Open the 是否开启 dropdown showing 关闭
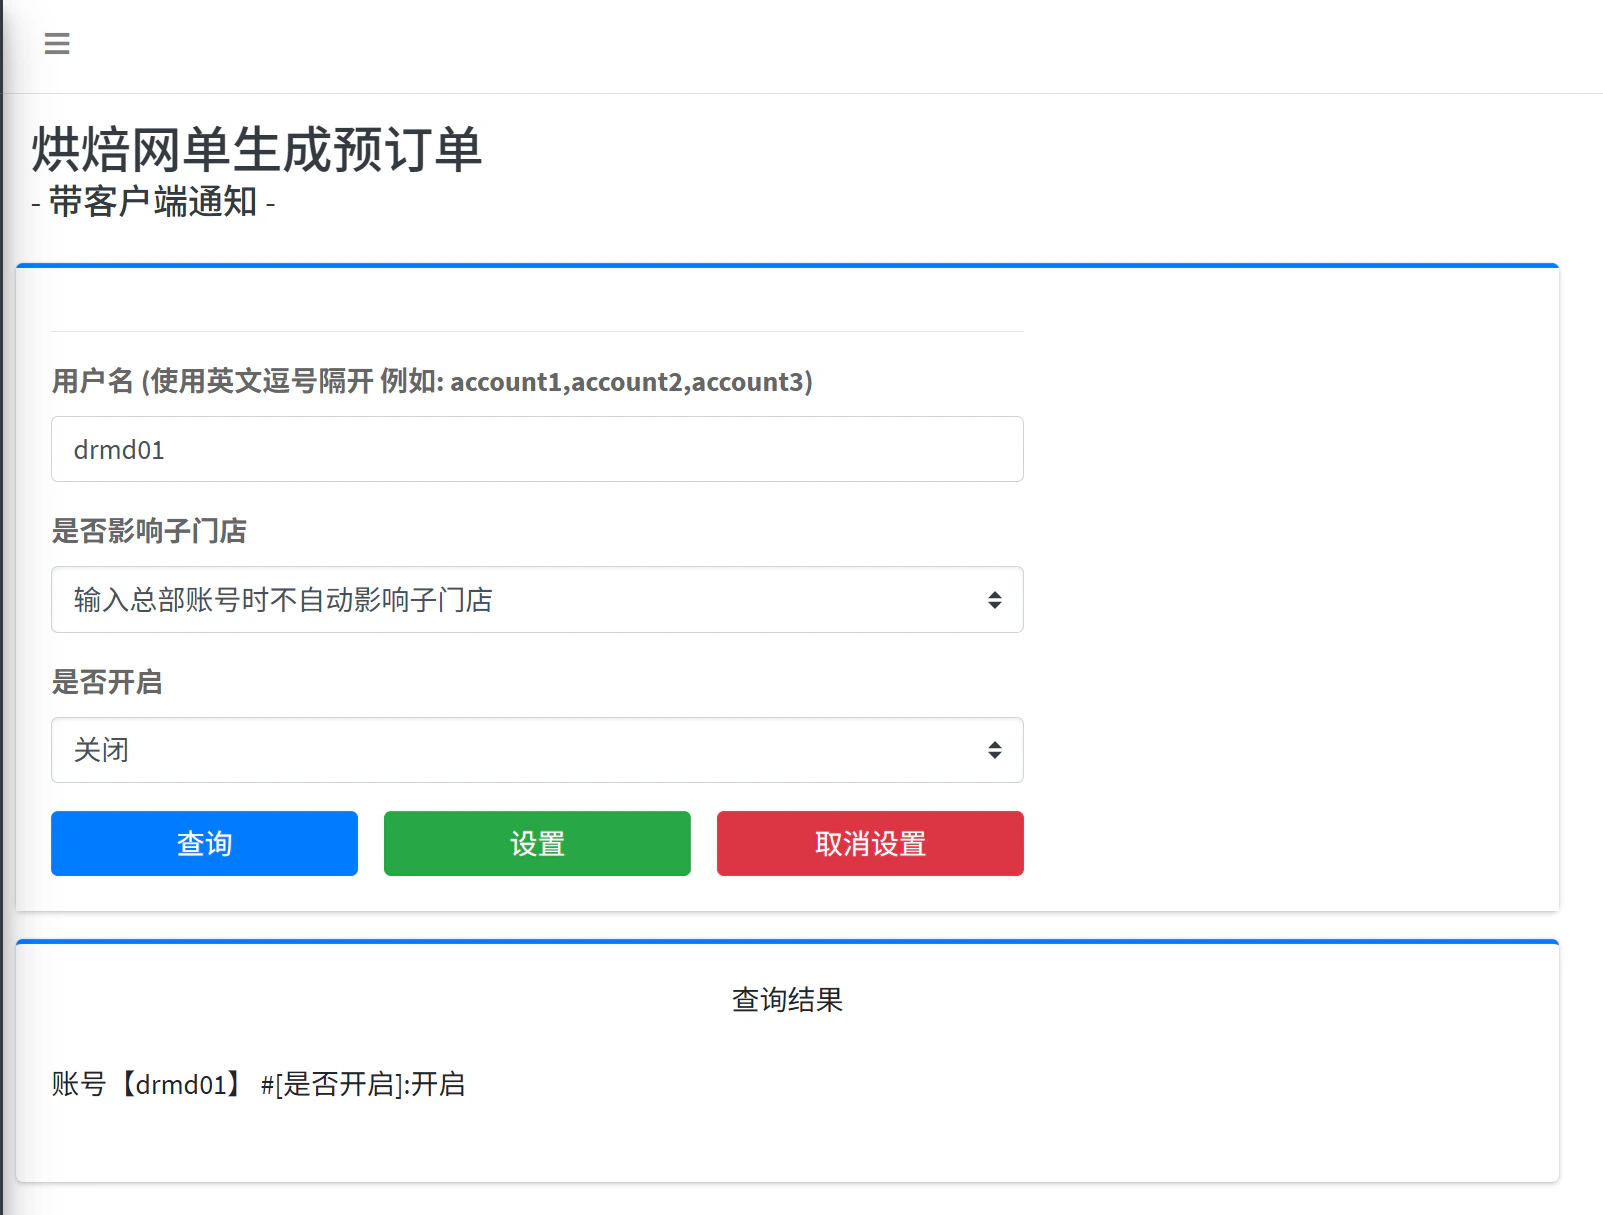 537,750
